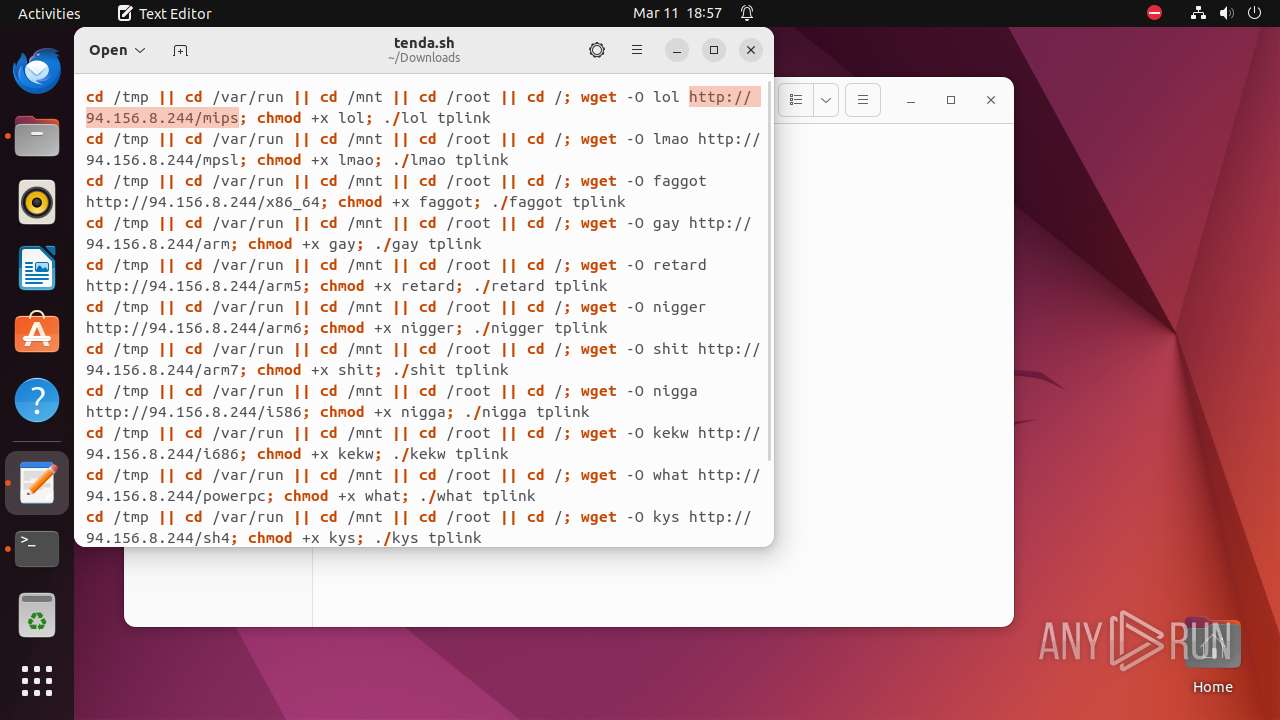Click ./lol tplink command text
This screenshot has height=720, width=1280.
(437, 118)
